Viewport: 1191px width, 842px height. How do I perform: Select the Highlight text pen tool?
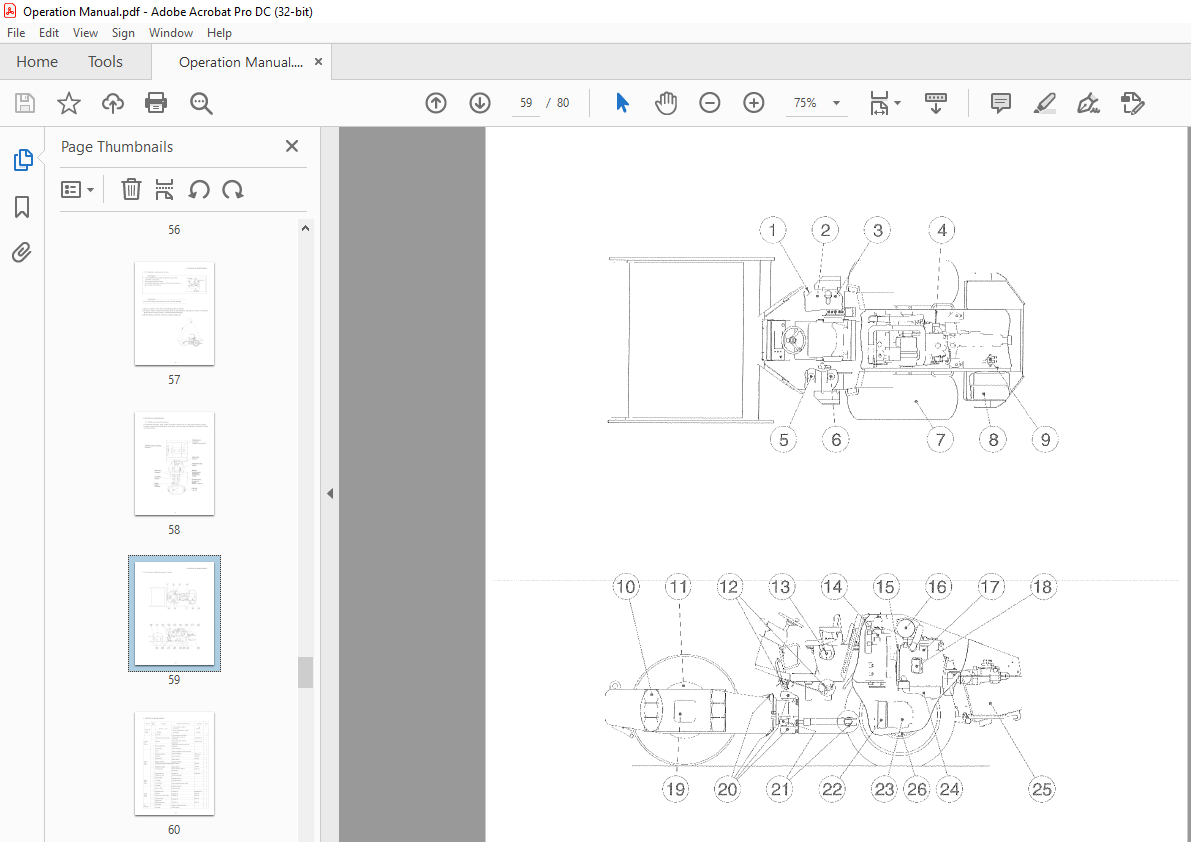coord(1045,103)
